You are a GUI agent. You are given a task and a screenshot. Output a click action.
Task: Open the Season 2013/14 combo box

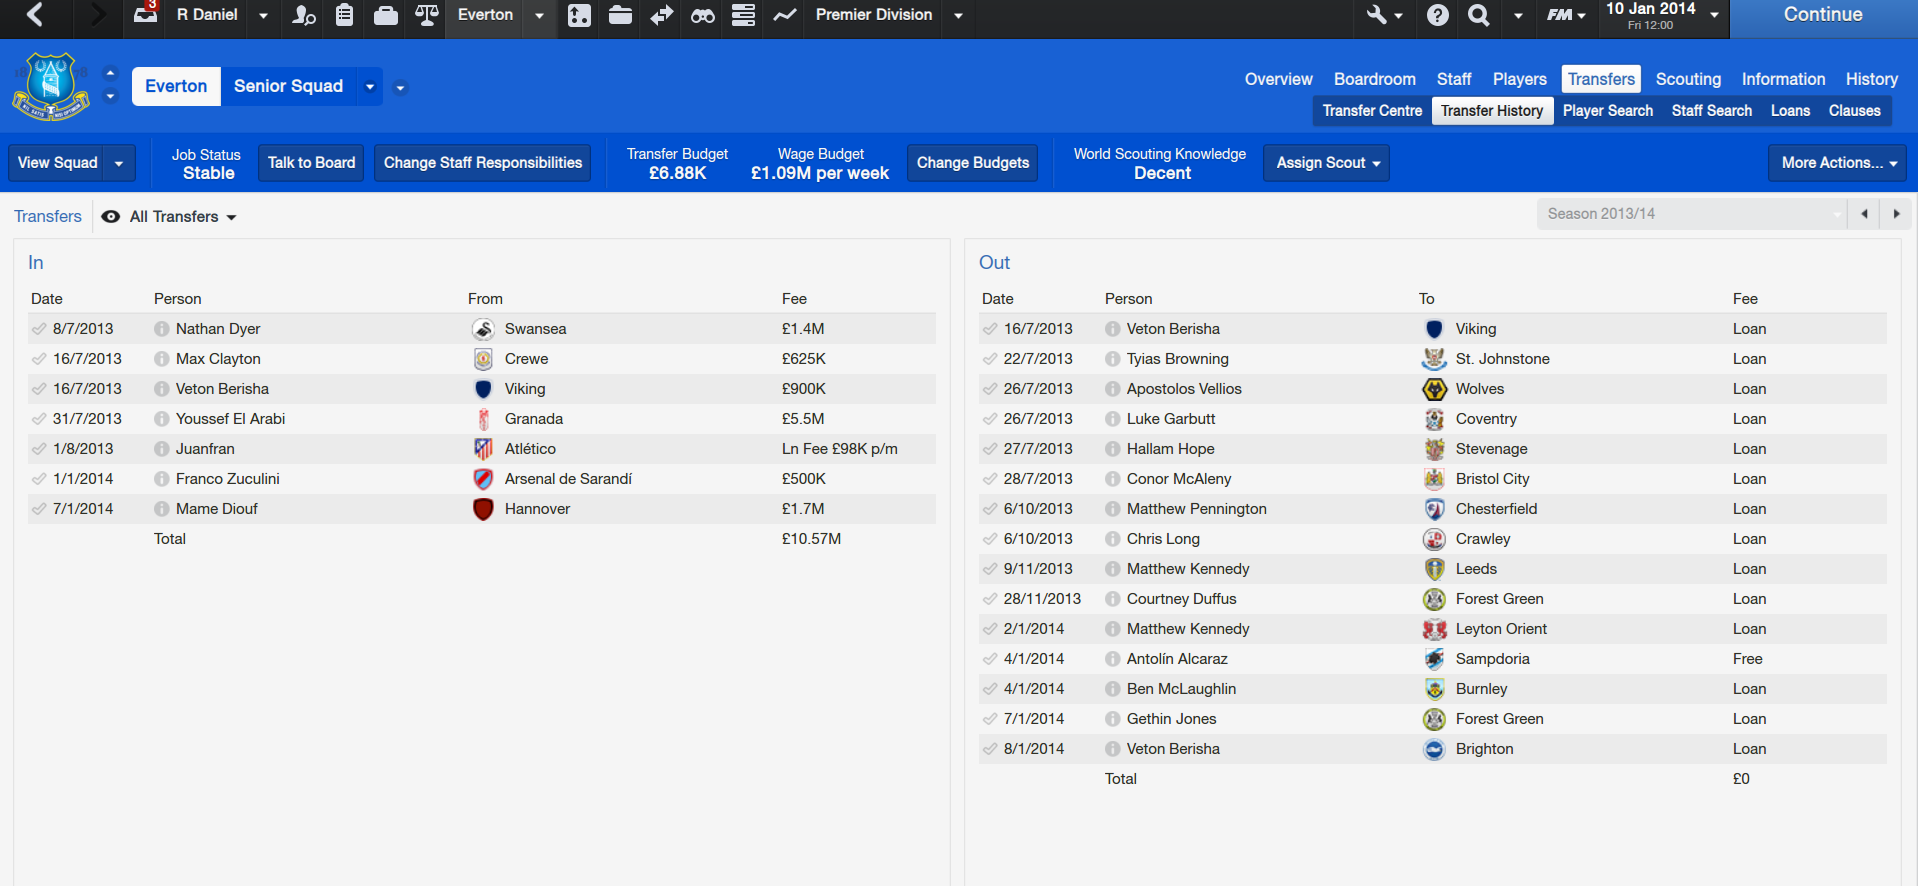tap(1691, 214)
